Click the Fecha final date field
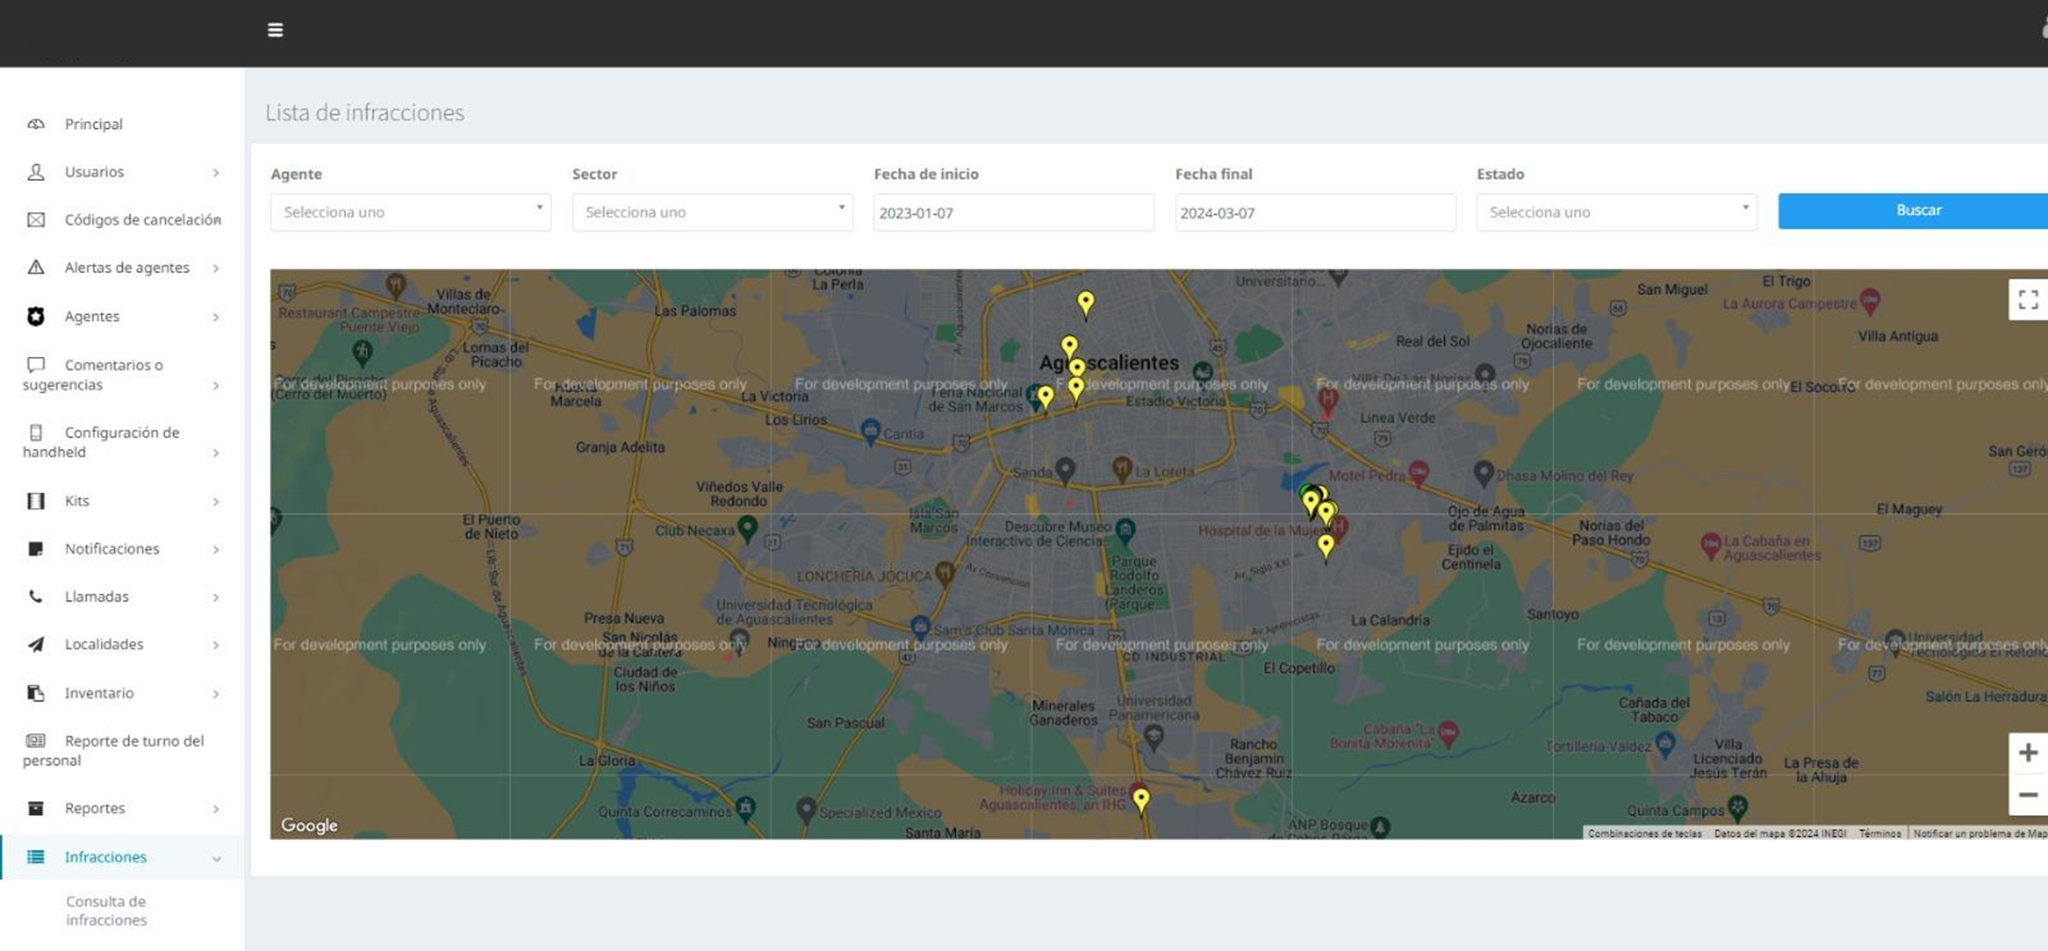 pyautogui.click(x=1315, y=213)
